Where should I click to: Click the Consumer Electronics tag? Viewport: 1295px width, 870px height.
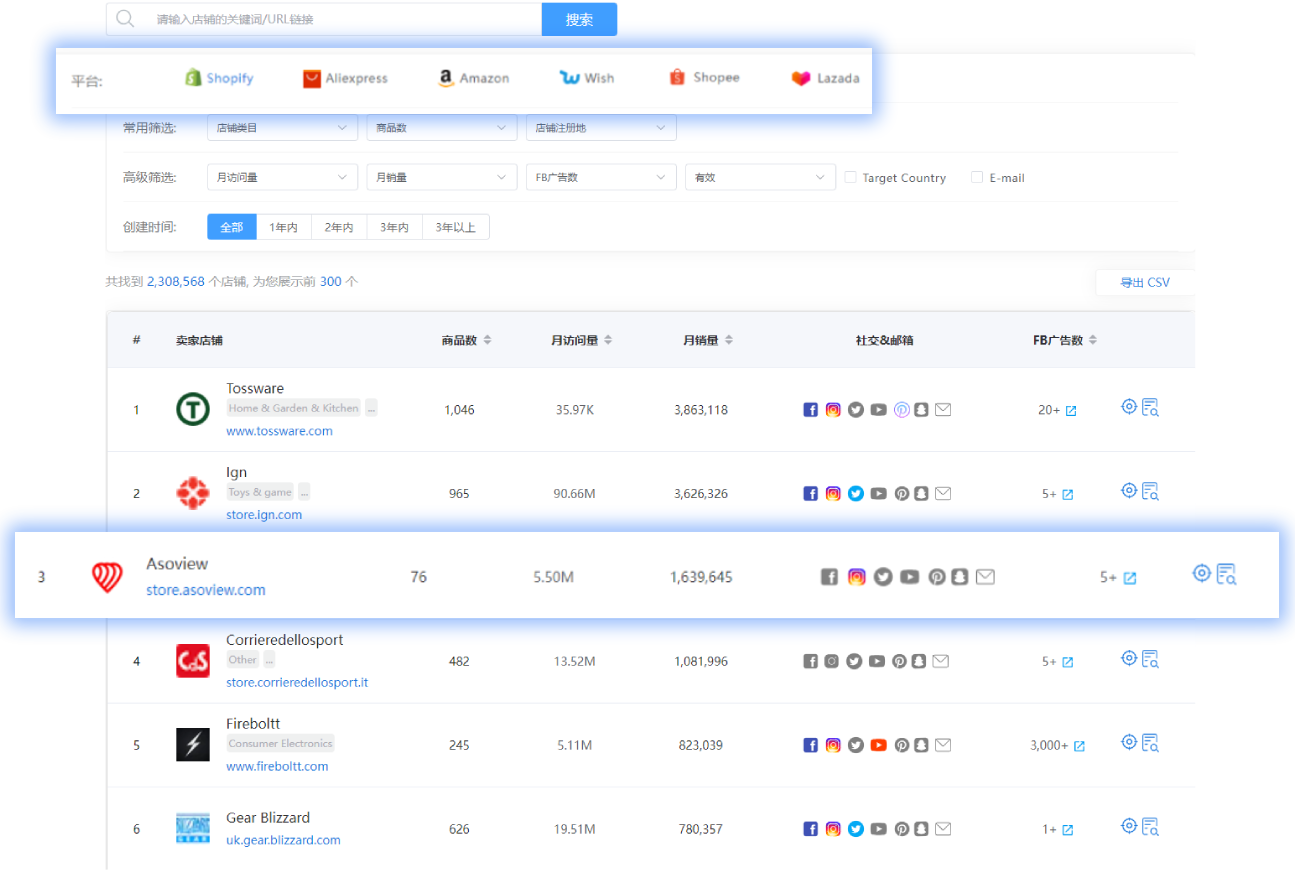tap(280, 744)
